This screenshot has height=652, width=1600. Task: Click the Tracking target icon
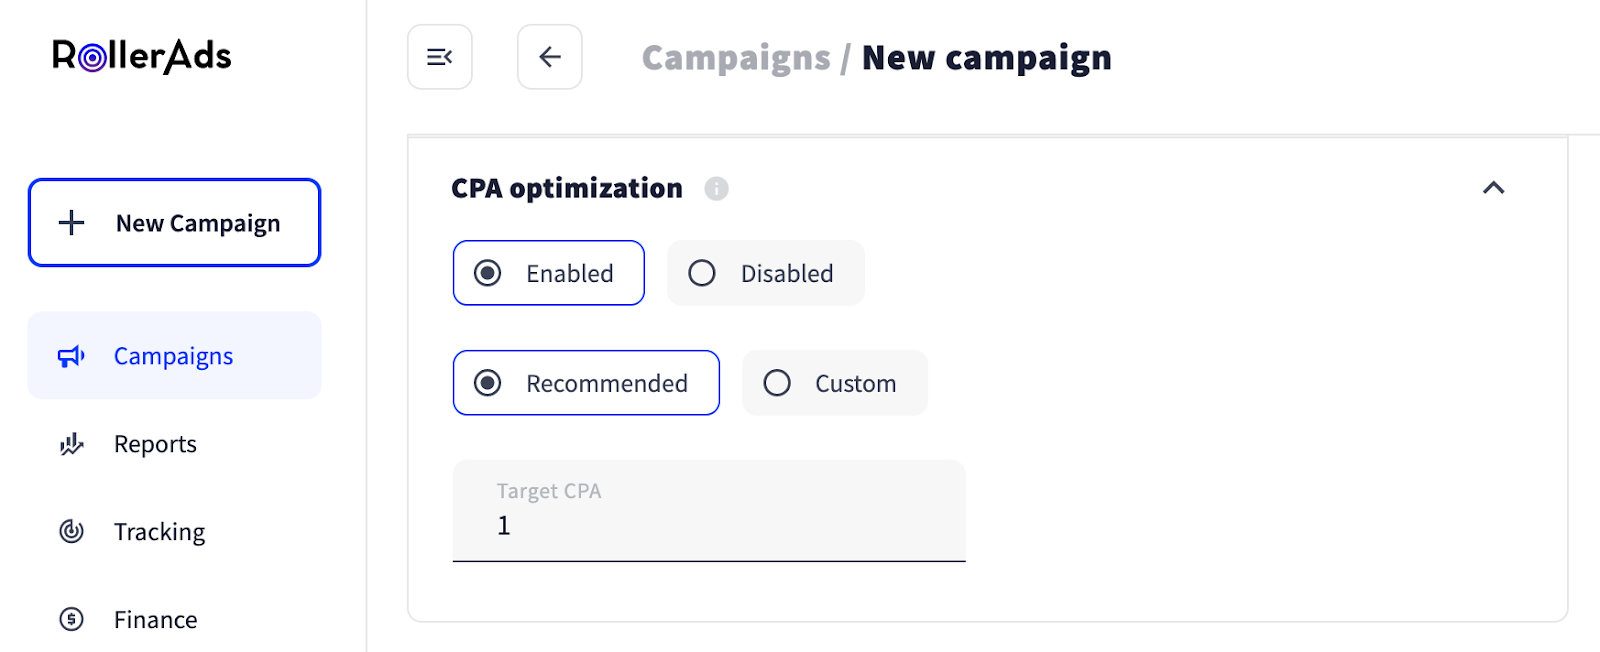71,531
